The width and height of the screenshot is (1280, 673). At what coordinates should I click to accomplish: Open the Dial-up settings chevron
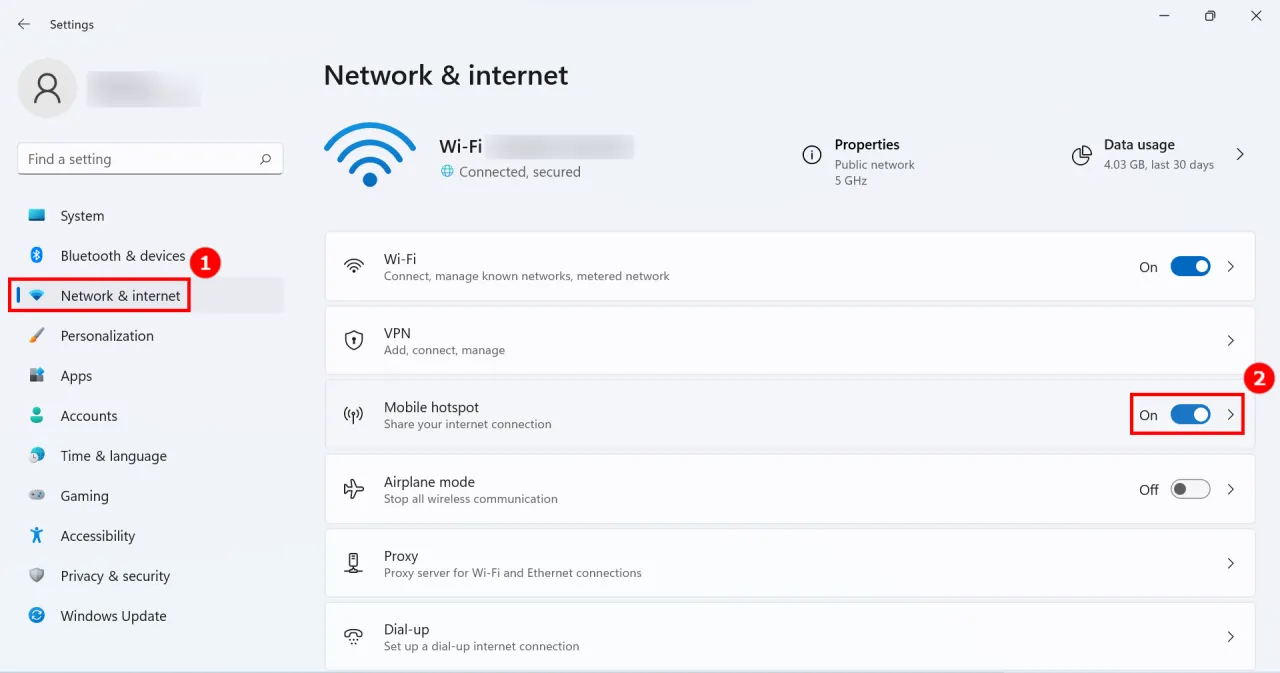[1231, 636]
